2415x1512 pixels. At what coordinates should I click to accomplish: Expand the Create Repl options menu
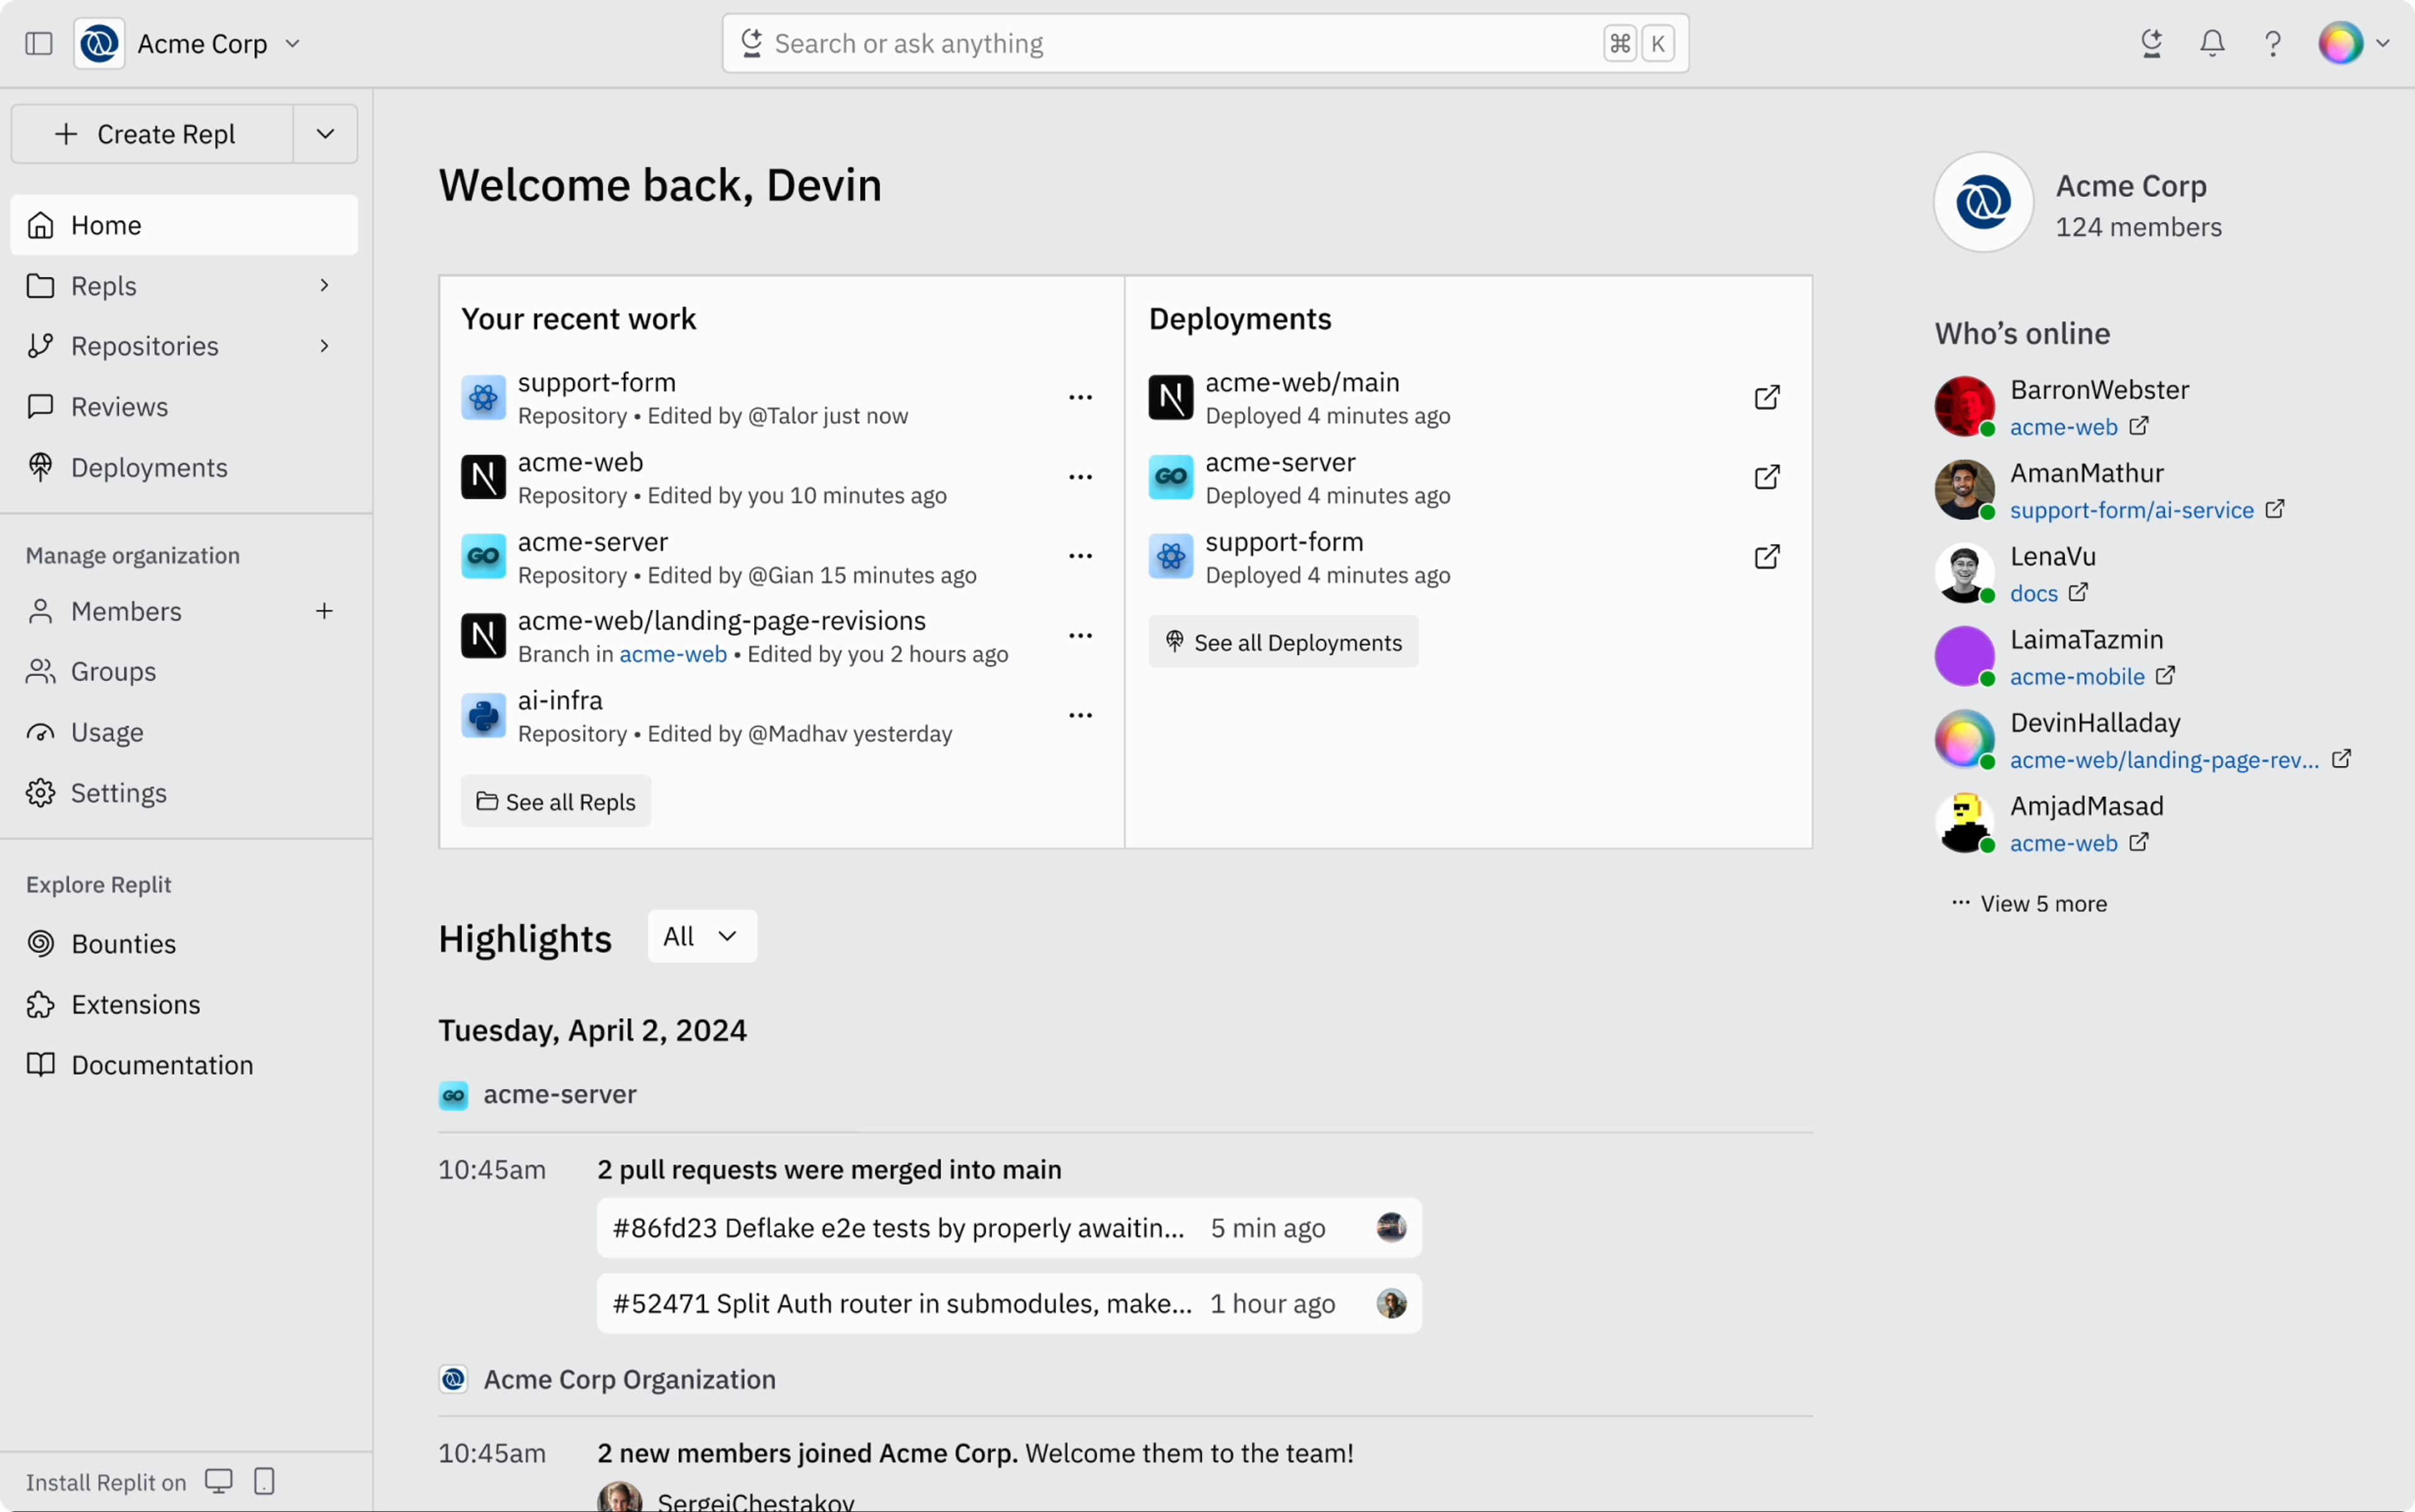pos(324,132)
